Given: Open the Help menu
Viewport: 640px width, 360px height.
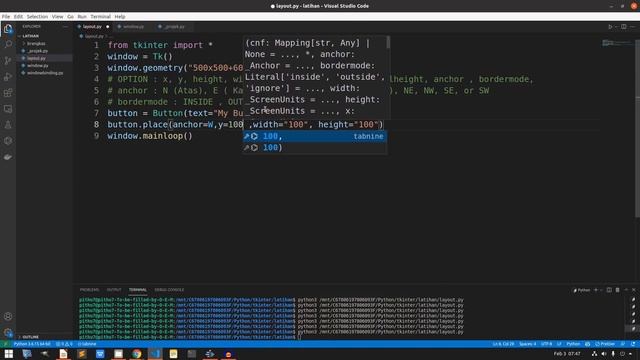Looking at the screenshot, I should 120,17.
